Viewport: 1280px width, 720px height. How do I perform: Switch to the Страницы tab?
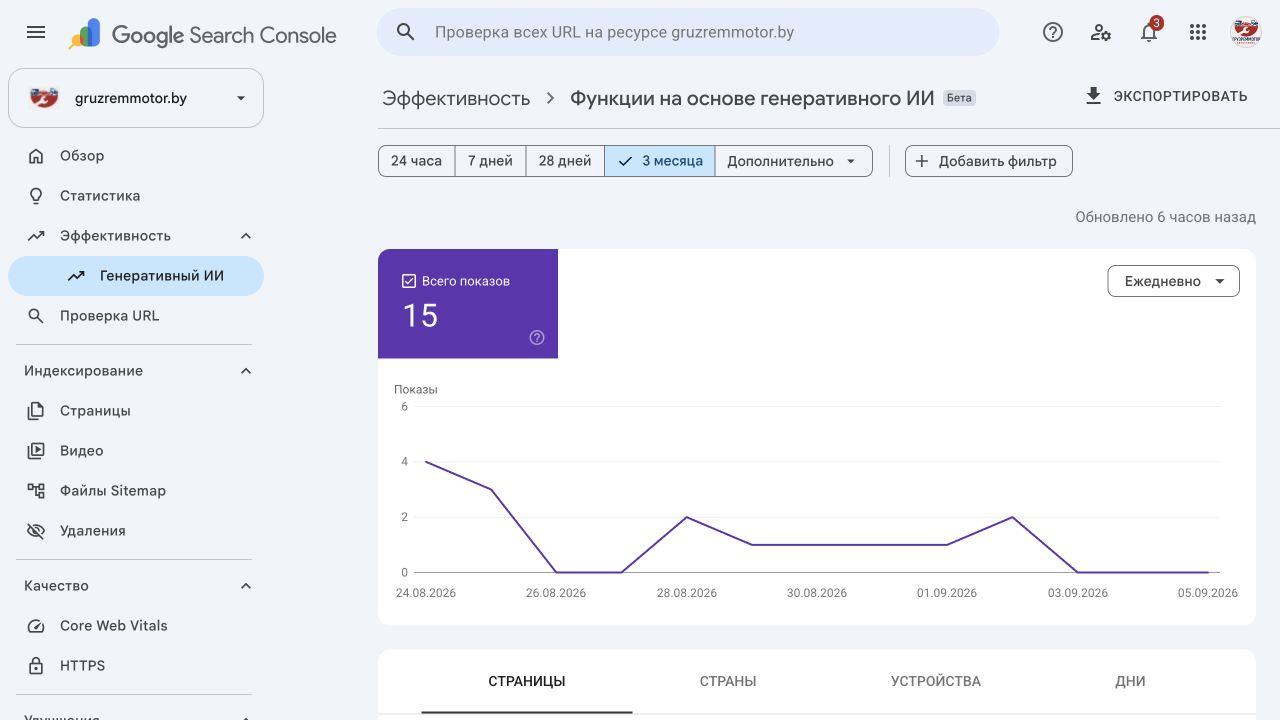coord(527,681)
